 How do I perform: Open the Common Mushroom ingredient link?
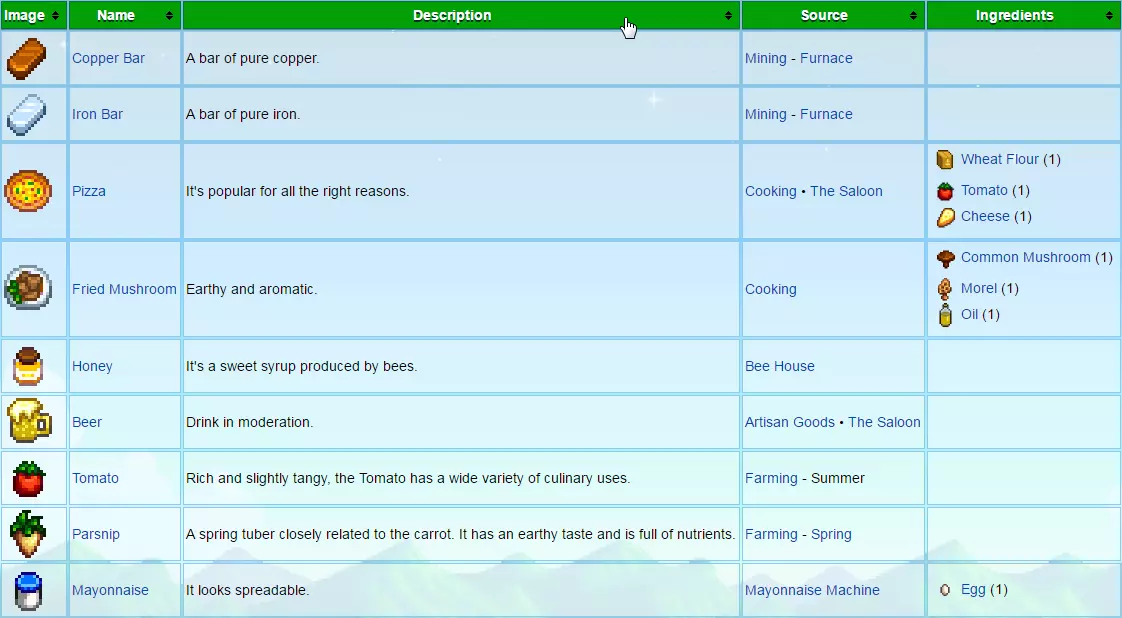(1025, 257)
